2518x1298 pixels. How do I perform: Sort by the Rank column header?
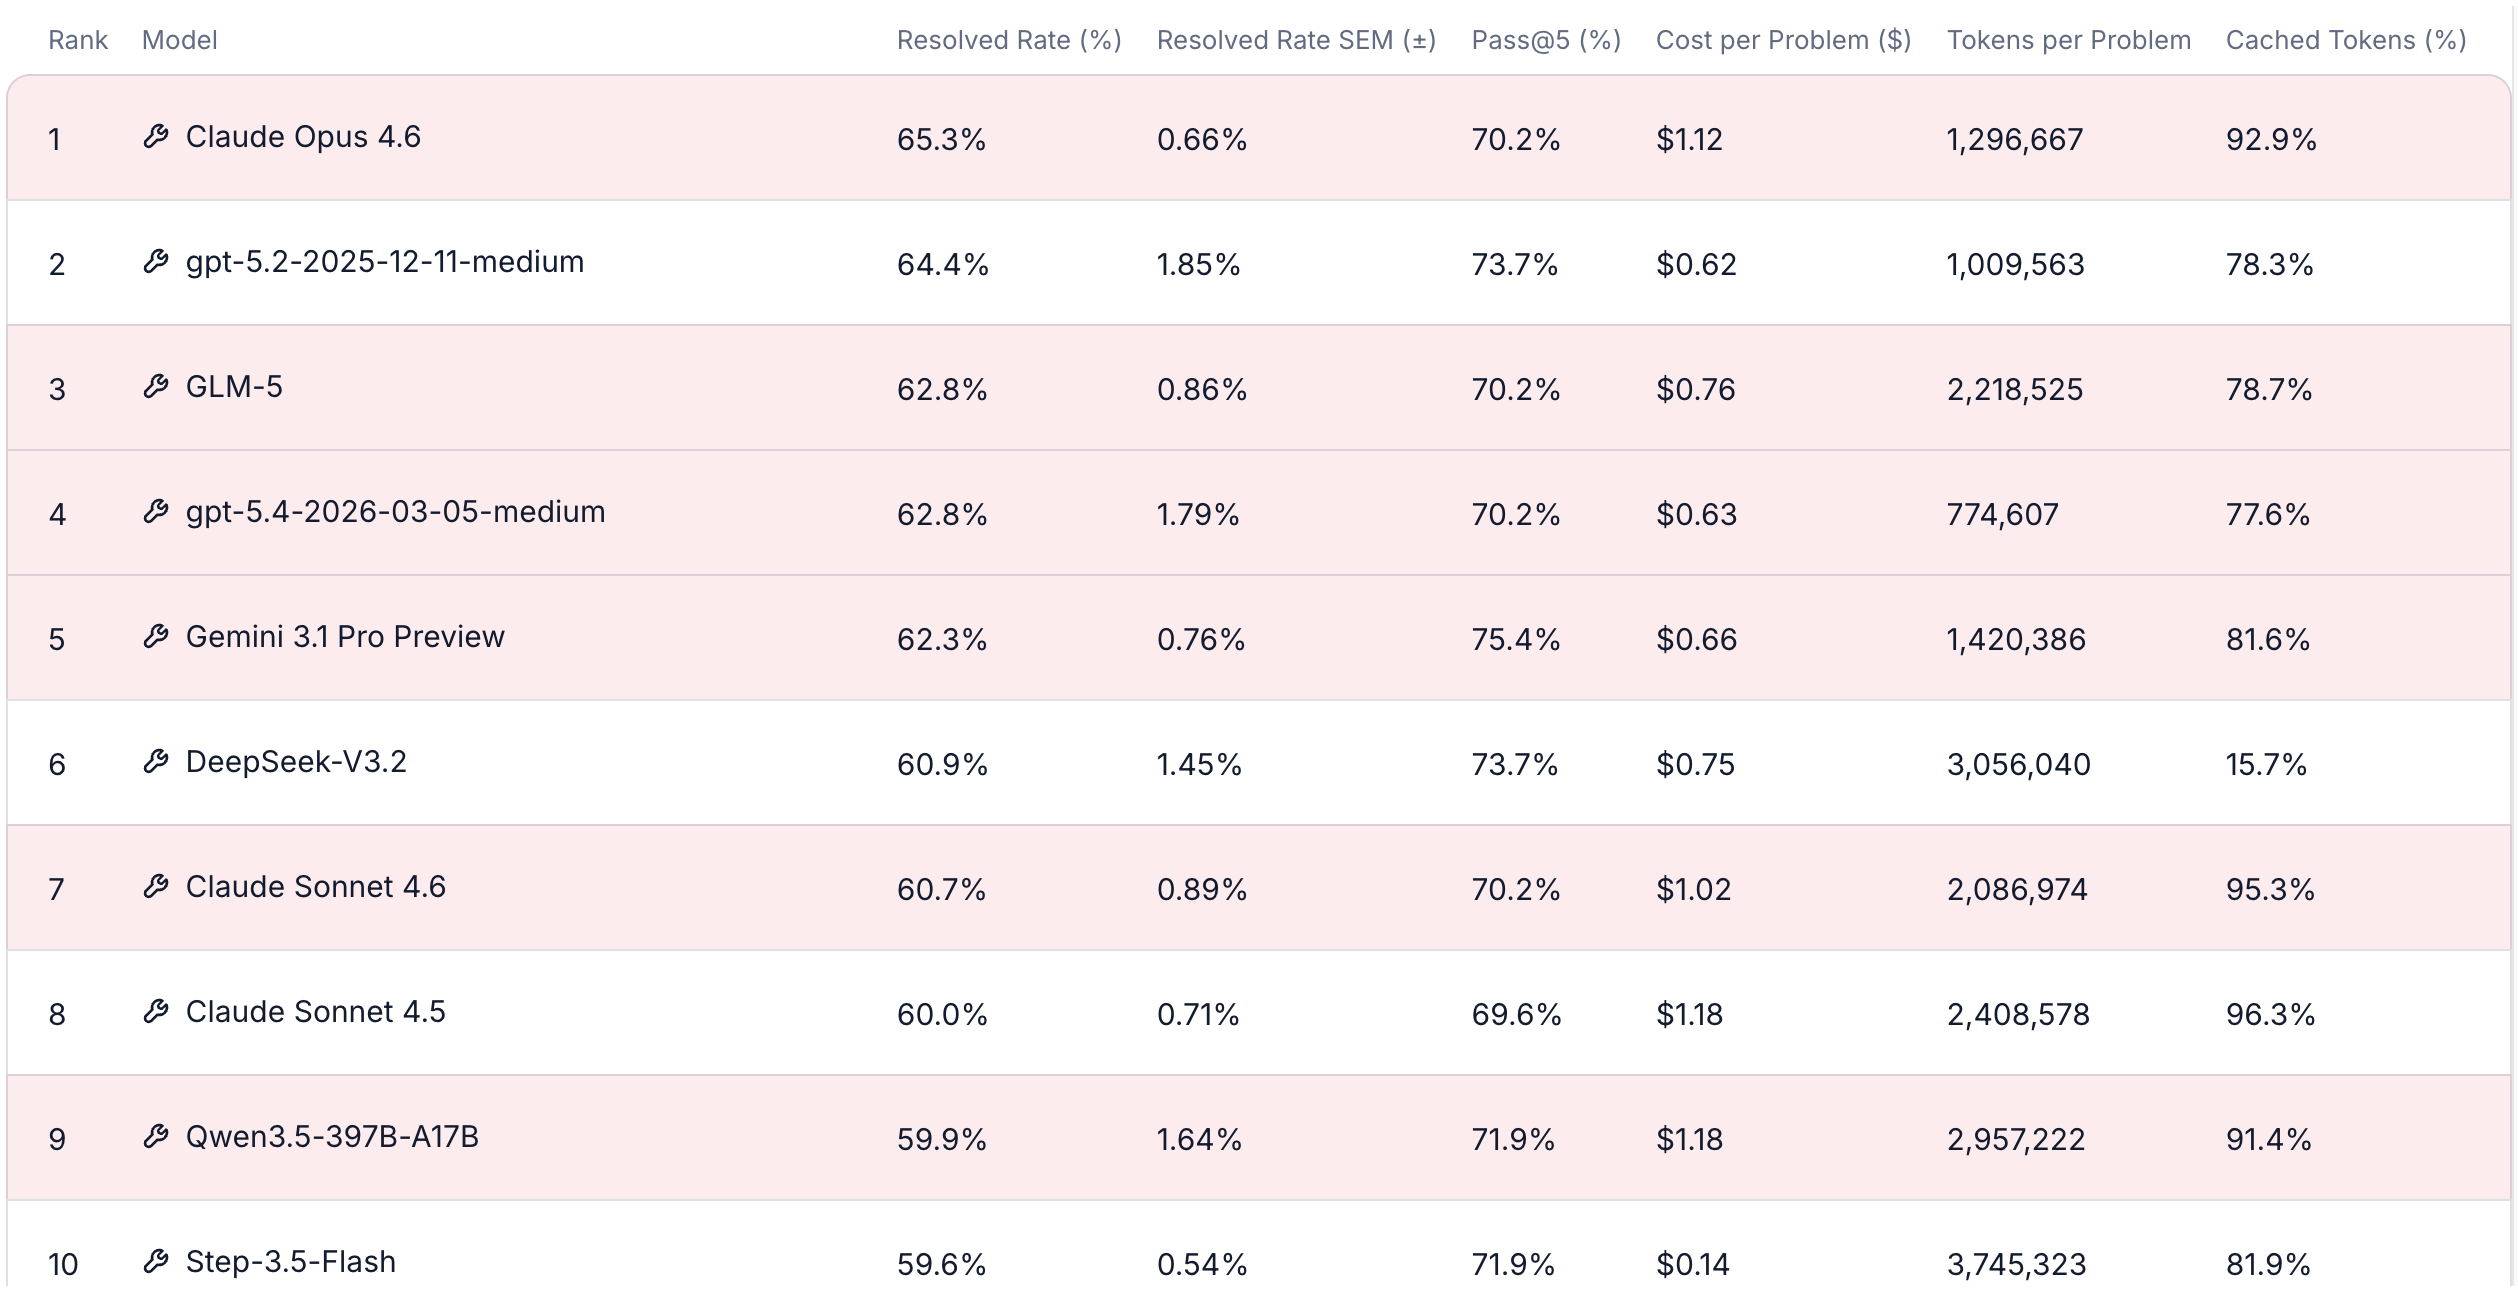point(77,40)
